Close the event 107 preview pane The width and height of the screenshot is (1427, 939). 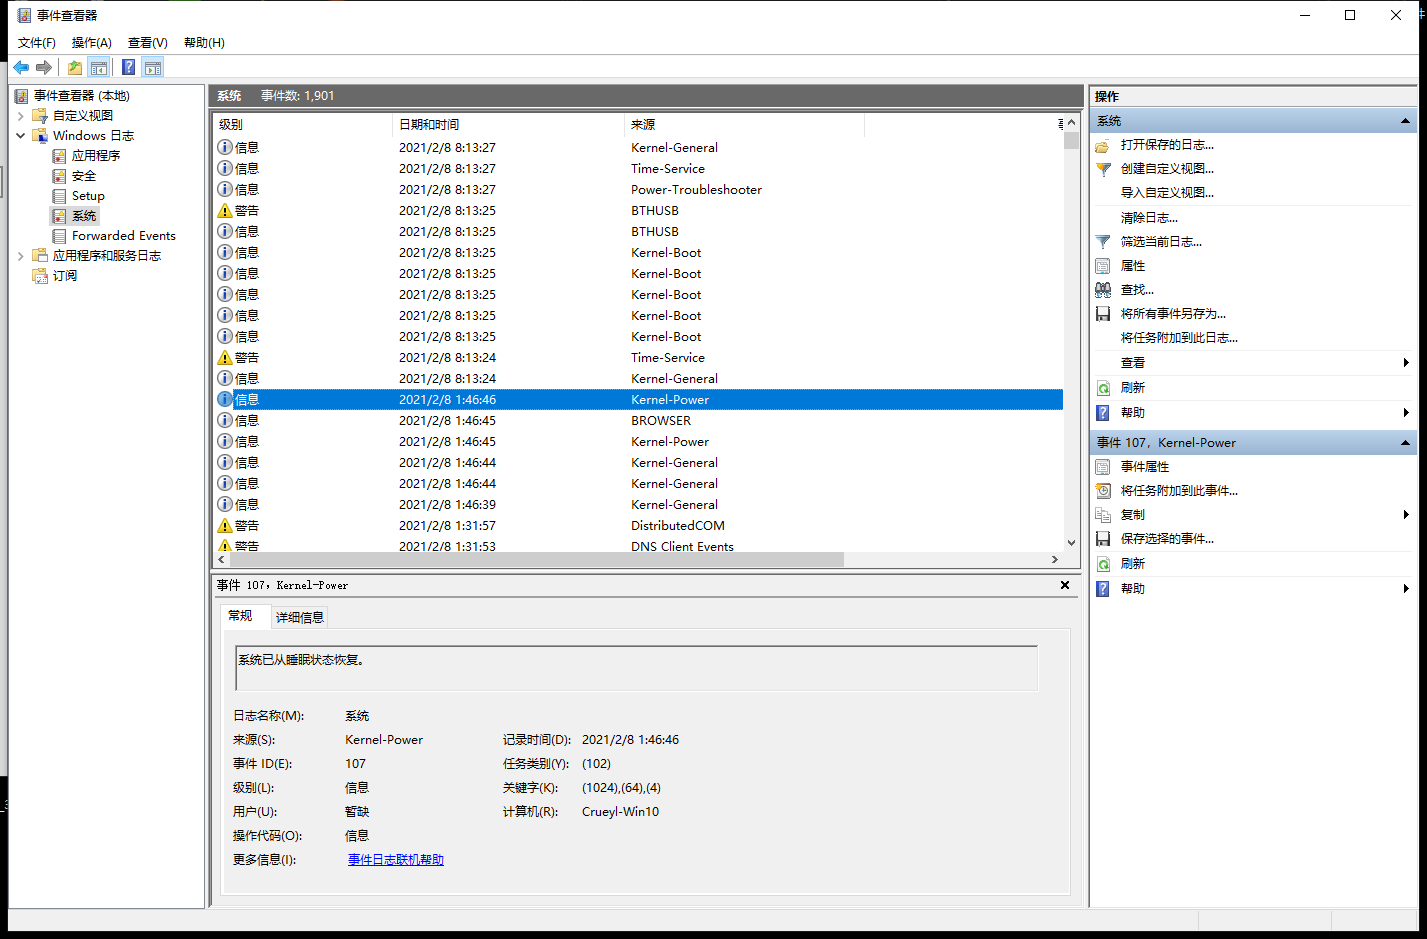tap(1065, 585)
